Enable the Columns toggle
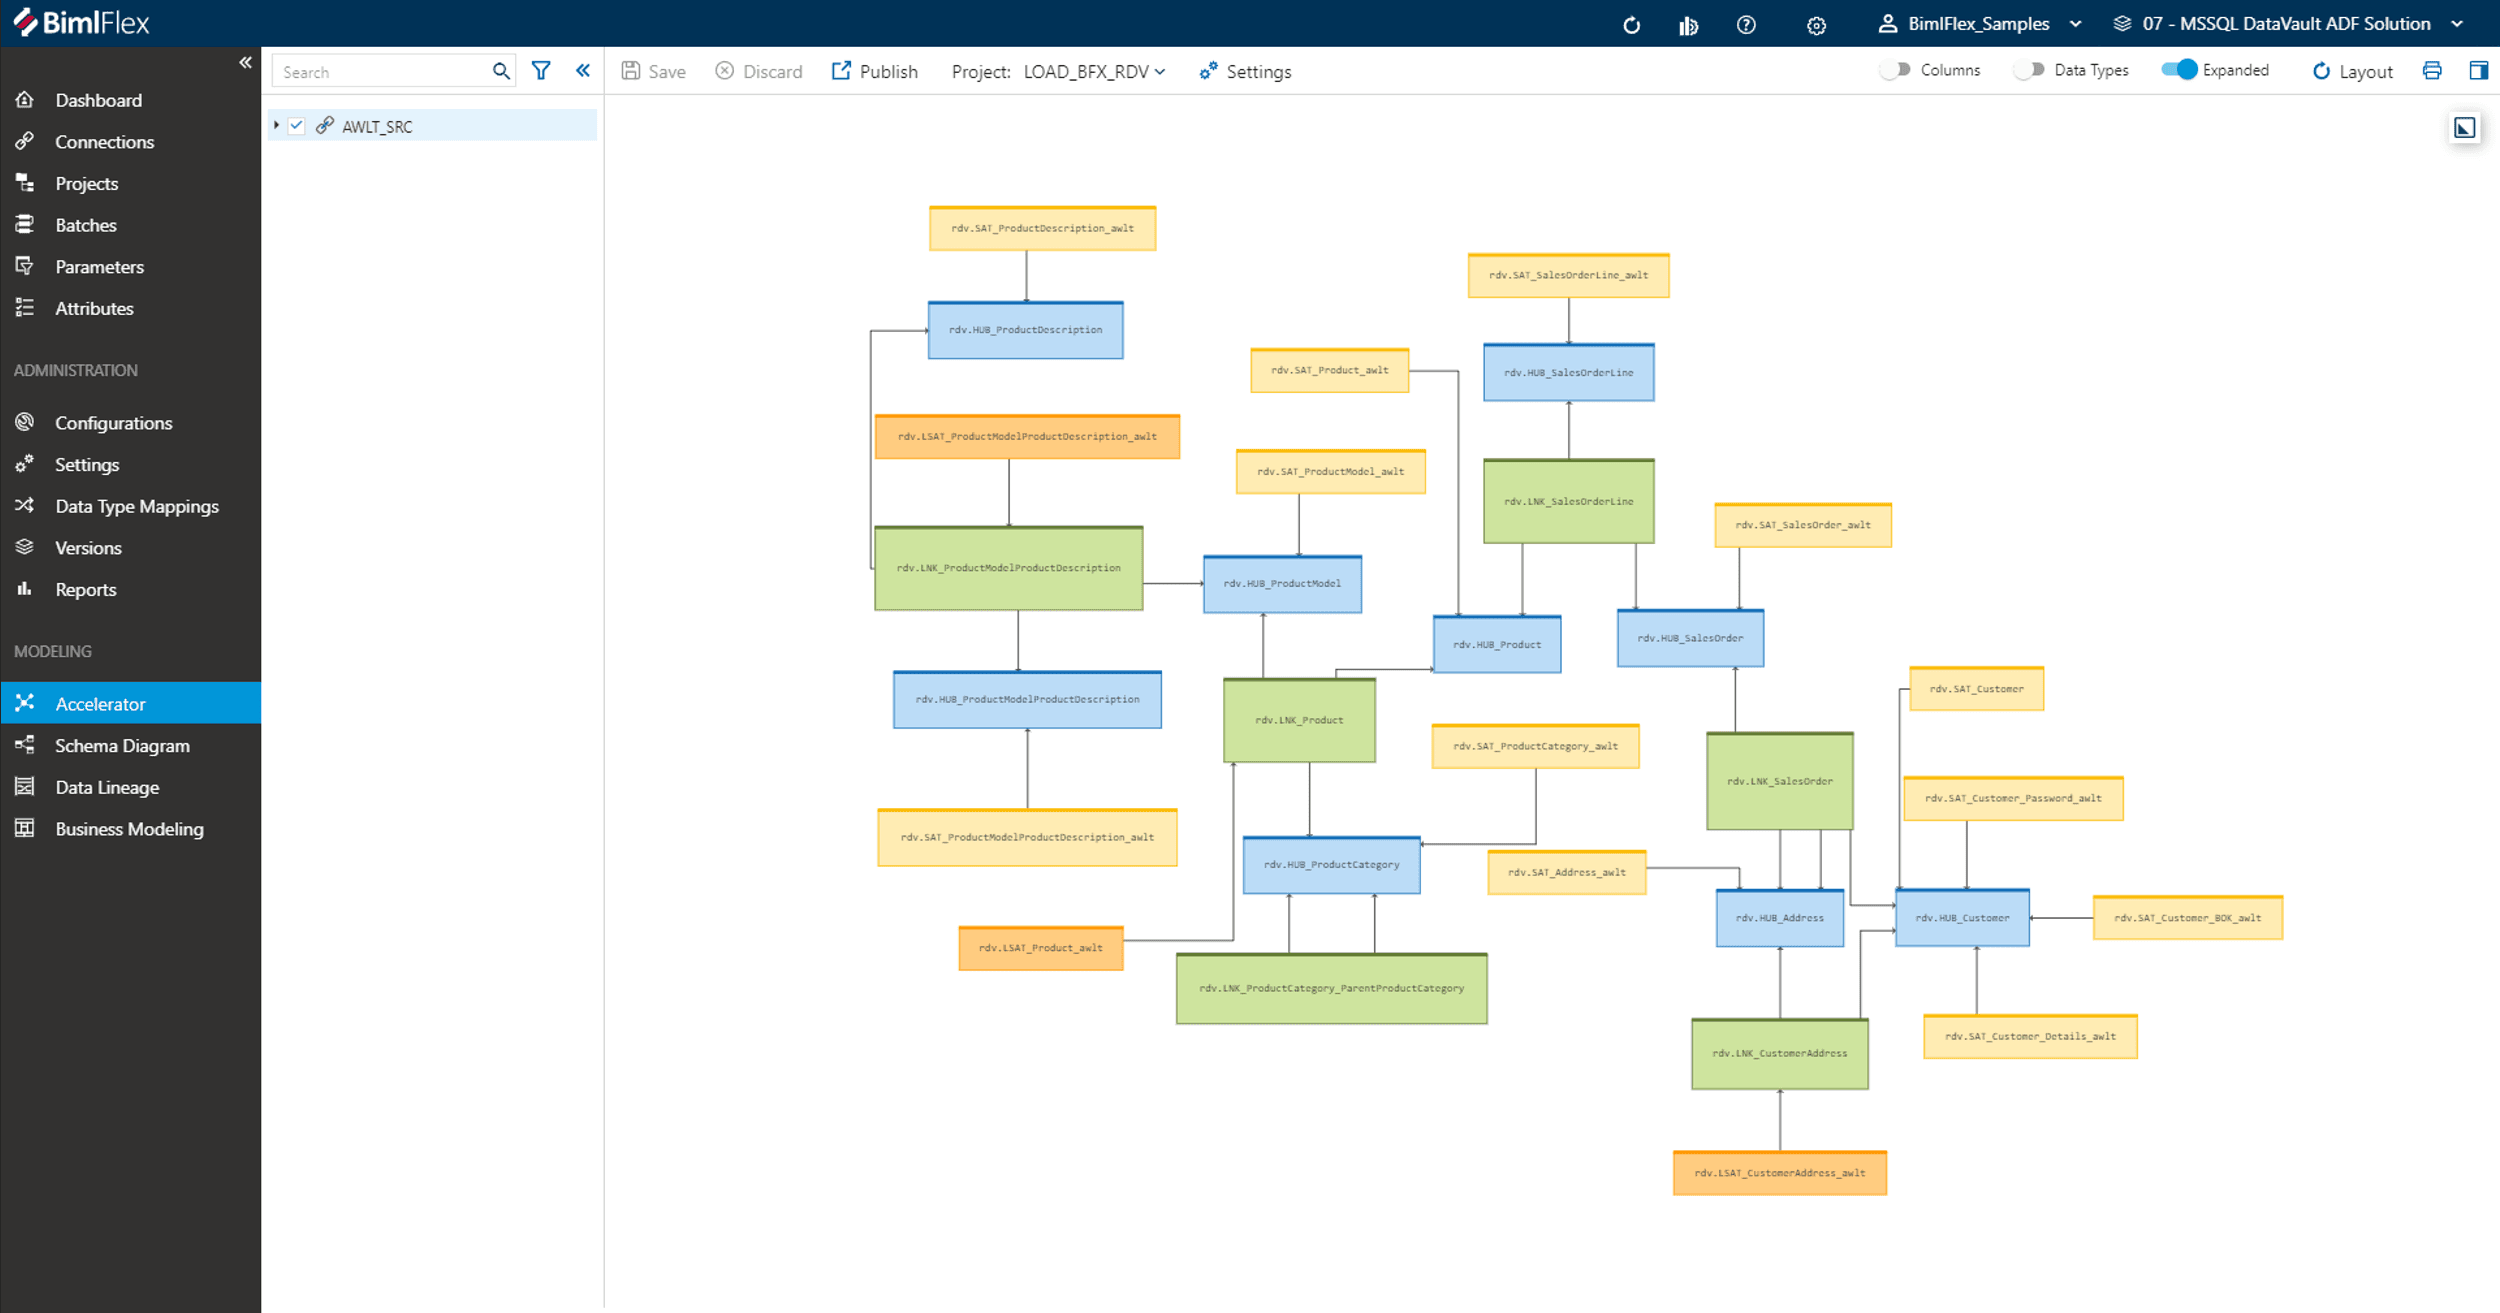Image resolution: width=2500 pixels, height=1313 pixels. (x=1895, y=70)
